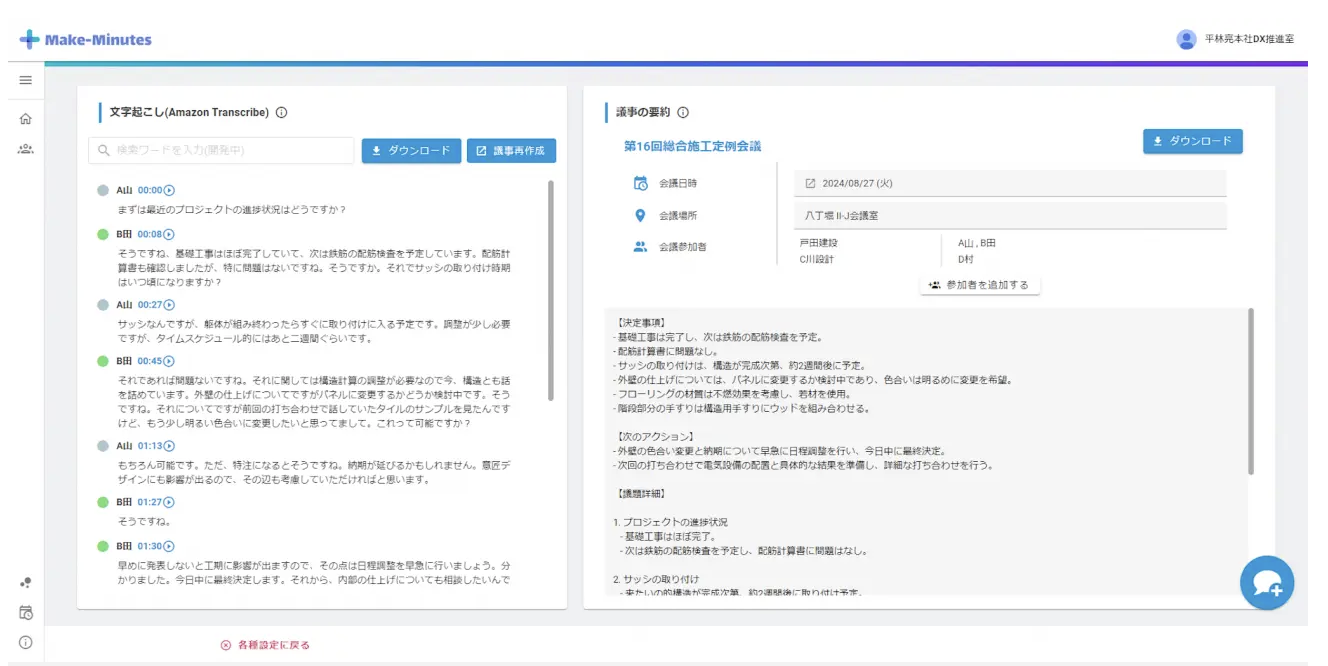Click the 各種設定に戻る link

point(265,645)
